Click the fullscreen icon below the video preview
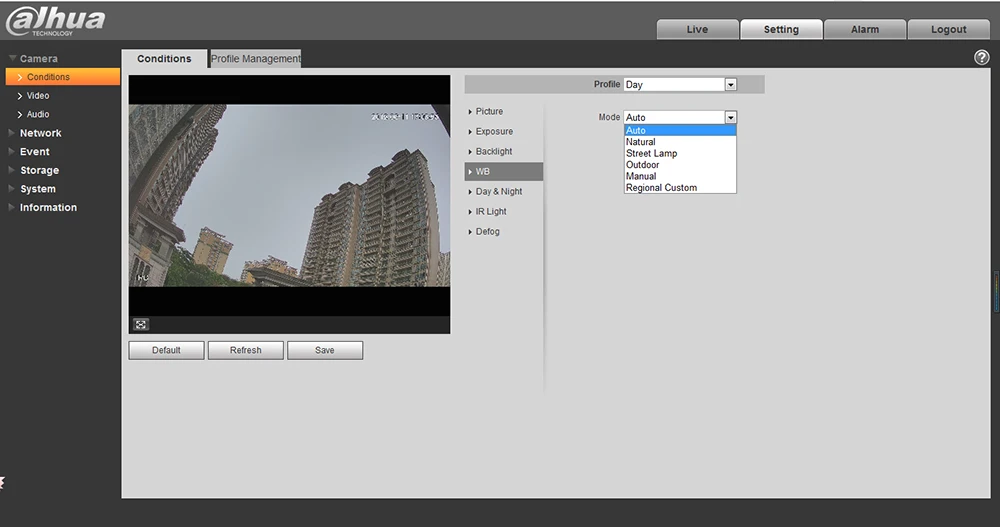The height and width of the screenshot is (527, 1000). (141, 325)
